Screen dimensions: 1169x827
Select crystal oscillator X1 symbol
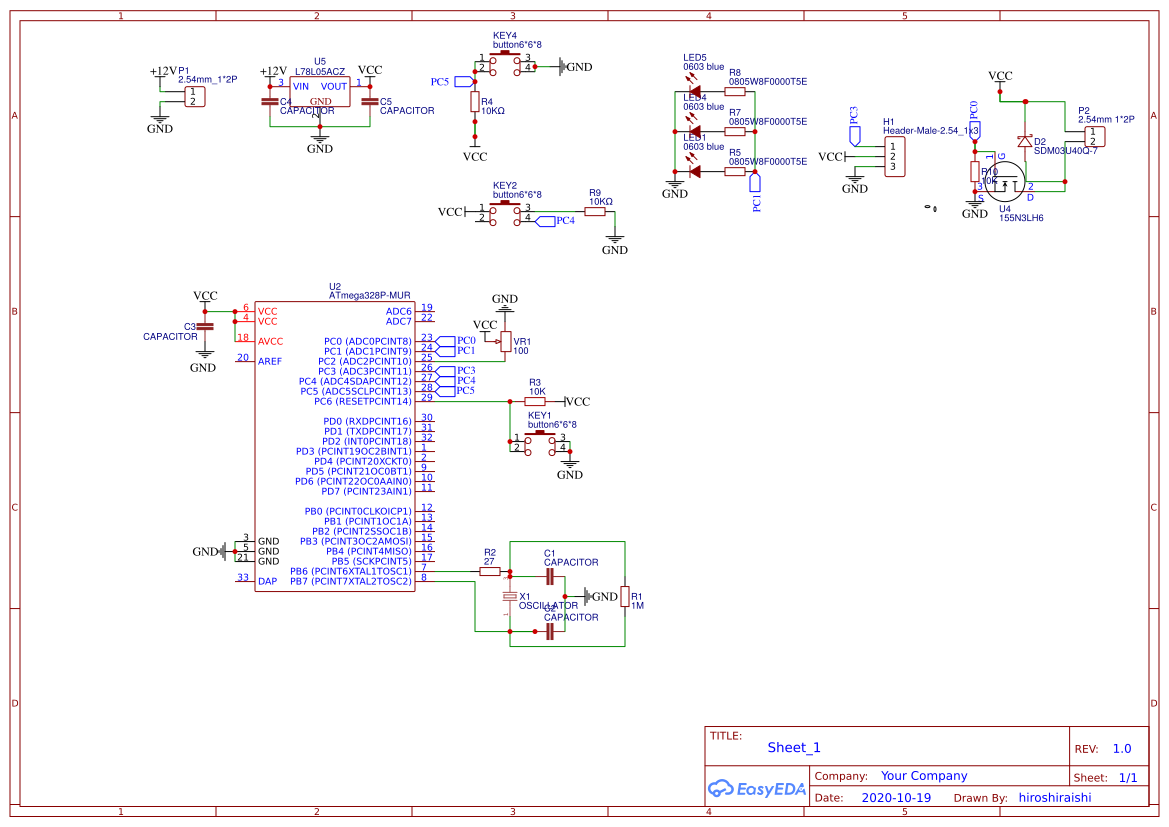click(511, 594)
